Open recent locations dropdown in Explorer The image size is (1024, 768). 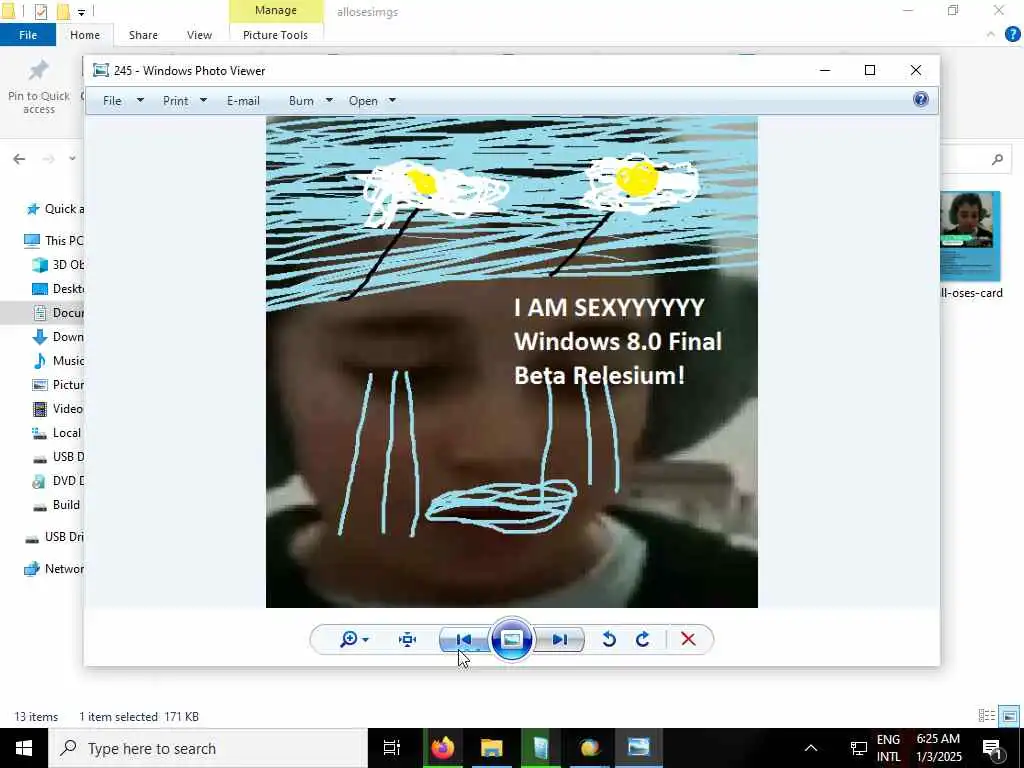tap(72, 159)
